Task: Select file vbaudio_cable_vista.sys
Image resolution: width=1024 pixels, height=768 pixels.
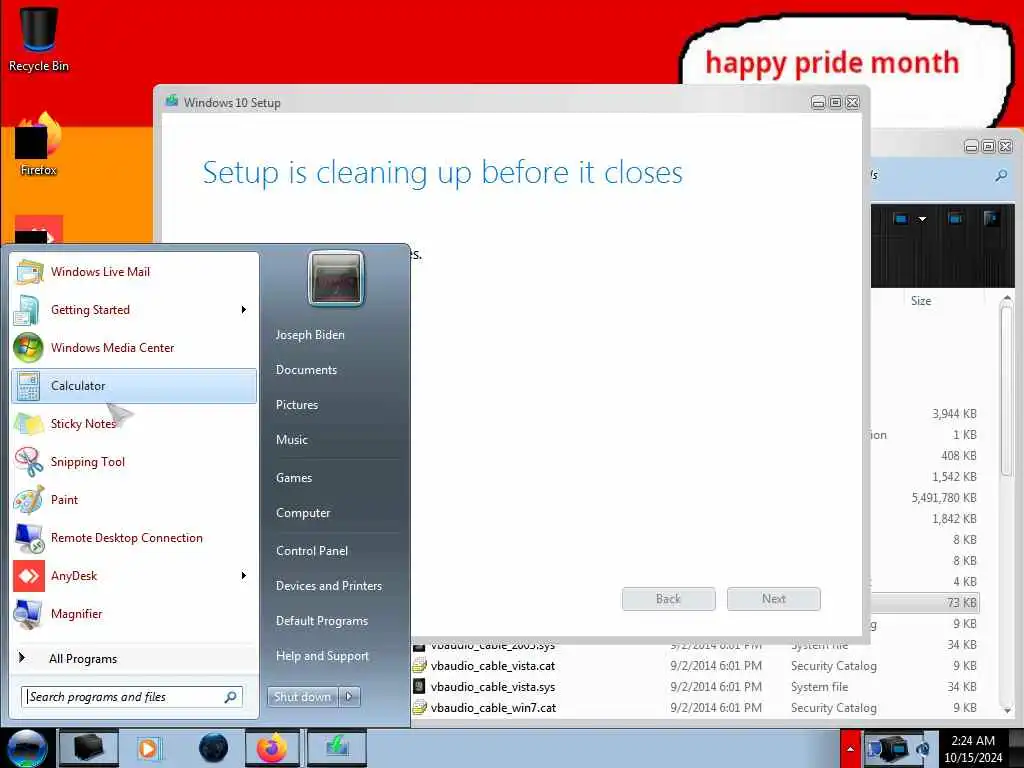Action: (x=493, y=687)
